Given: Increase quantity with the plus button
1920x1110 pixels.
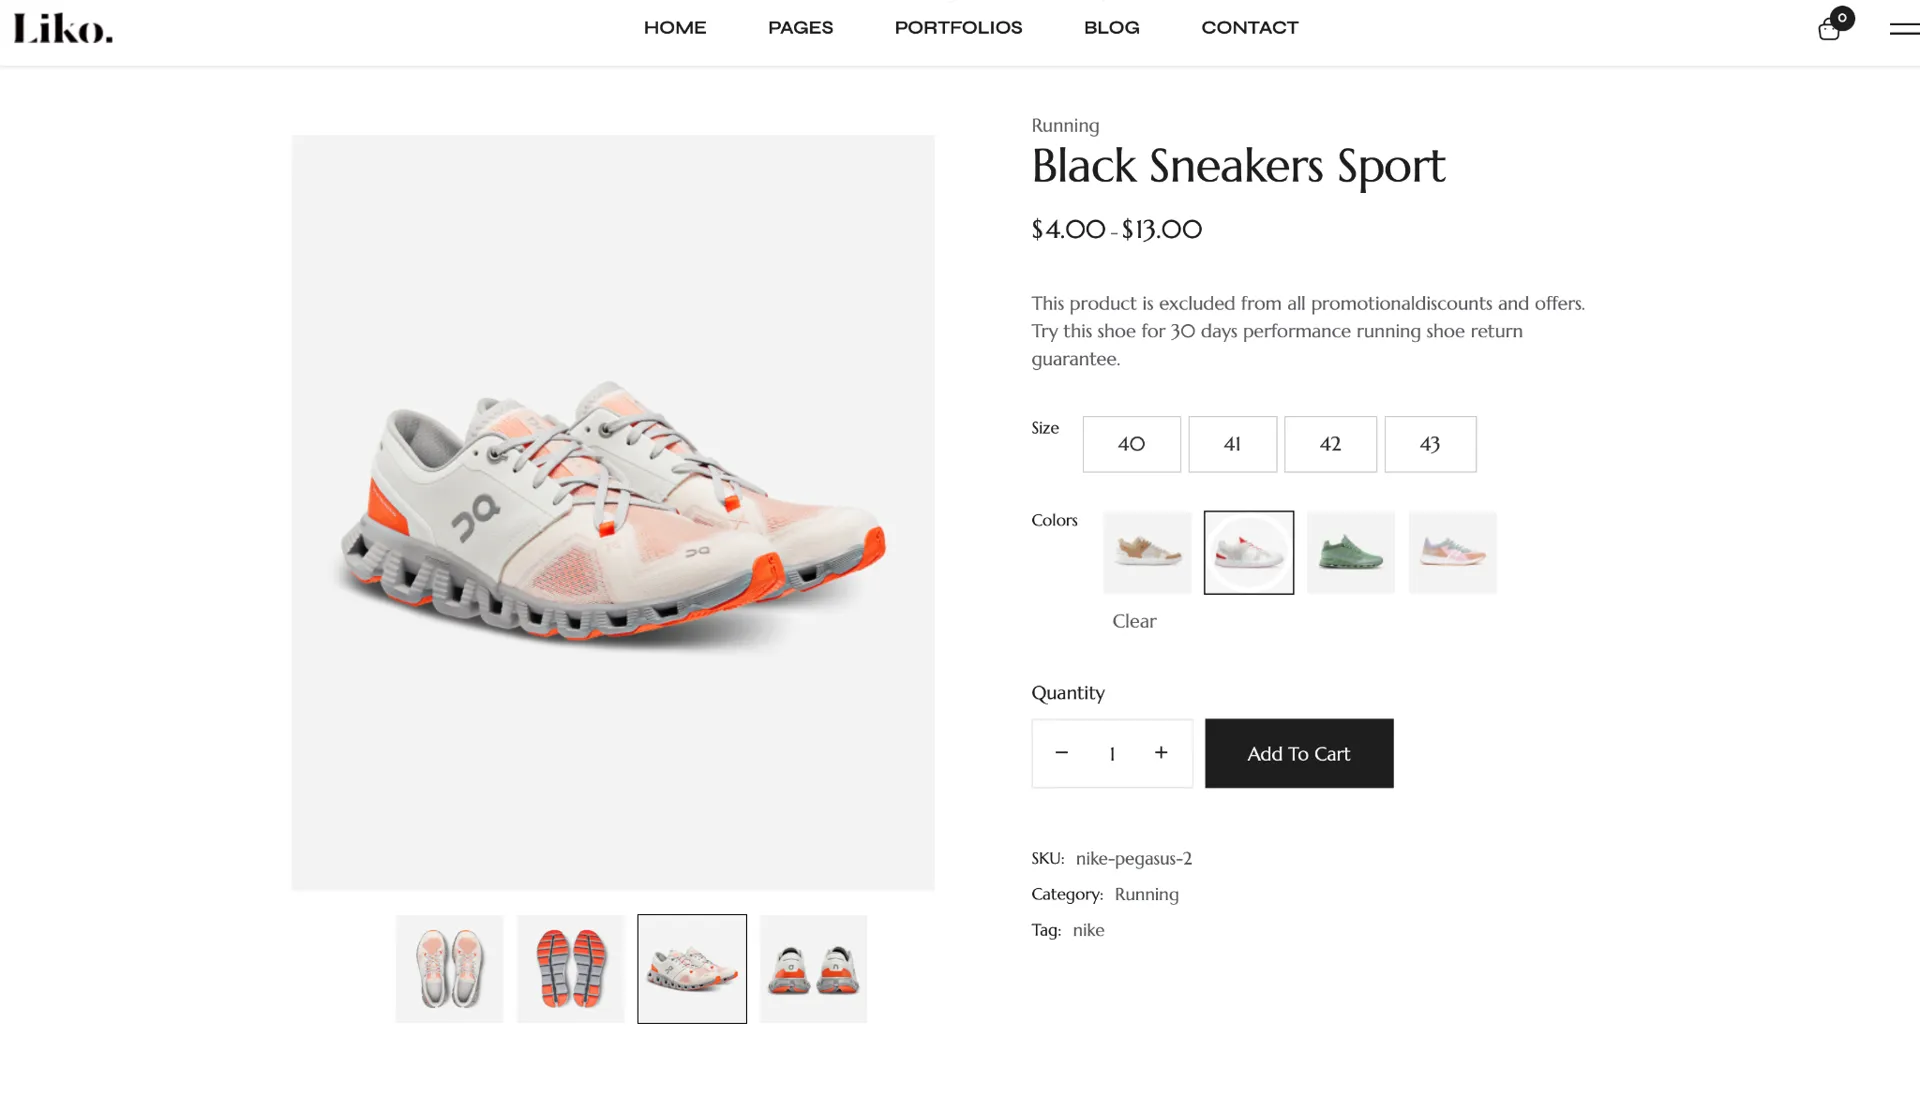Looking at the screenshot, I should coord(1161,753).
